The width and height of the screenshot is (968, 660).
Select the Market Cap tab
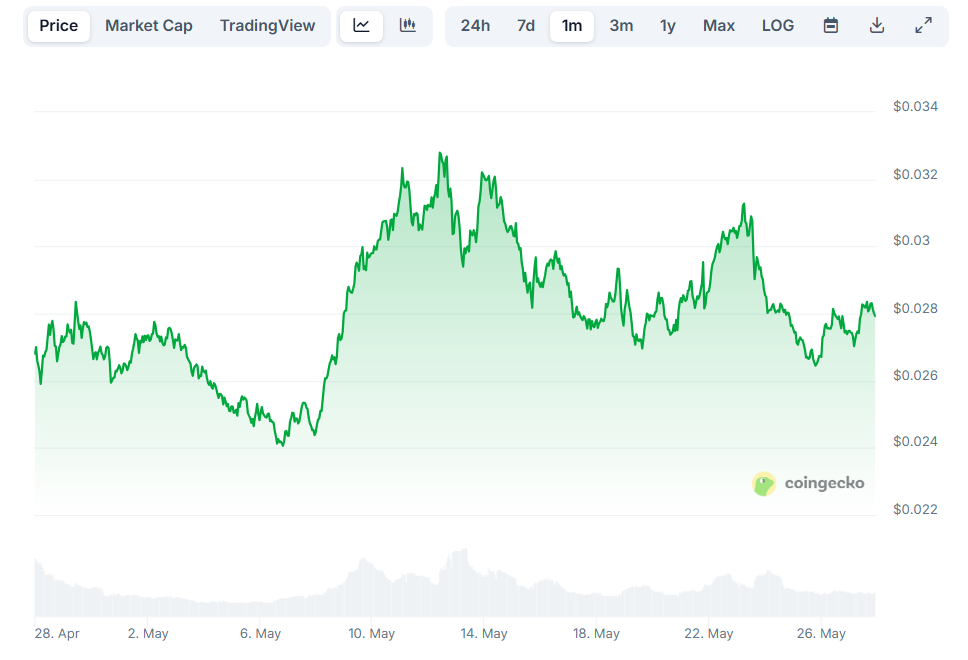click(x=149, y=25)
